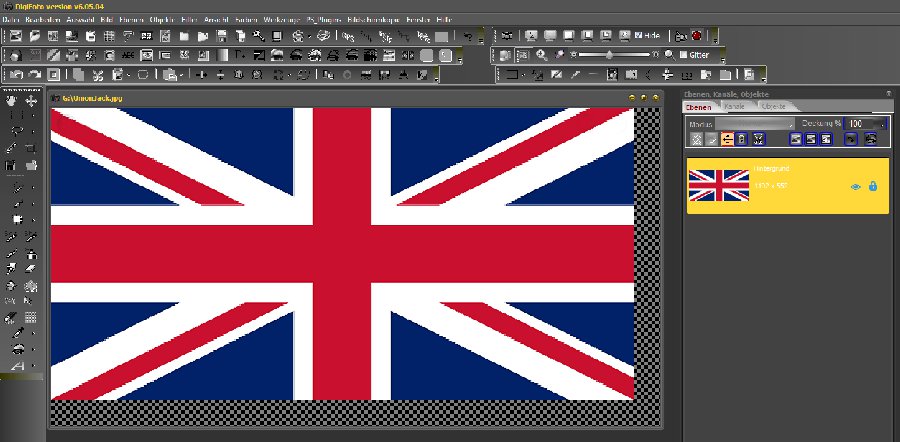The height and width of the screenshot is (442, 900).
Task: Click the red record button icon
Action: pos(696,36)
